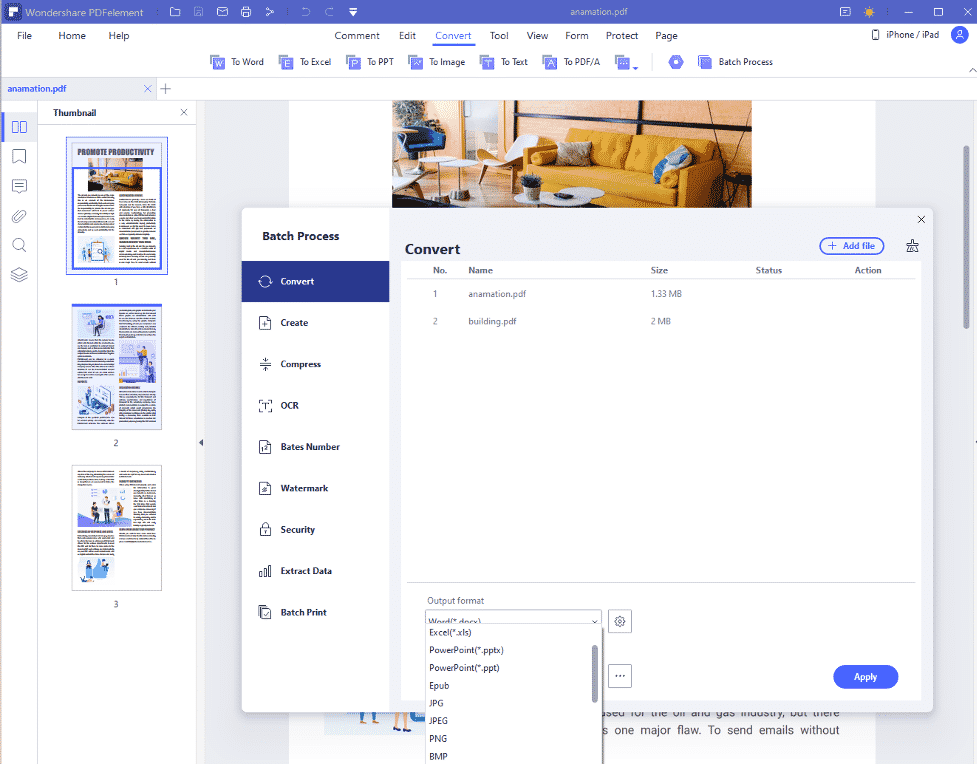This screenshot has height=764, width=977.
Task: Add a new document tab
Action: tap(166, 88)
